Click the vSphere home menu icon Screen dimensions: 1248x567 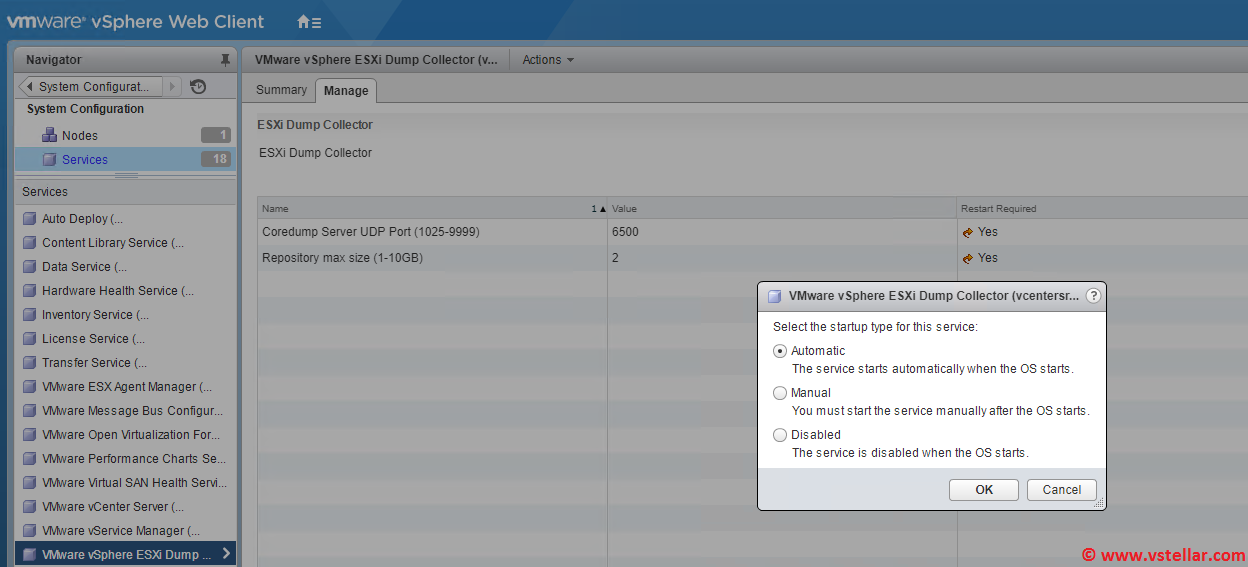coord(308,21)
